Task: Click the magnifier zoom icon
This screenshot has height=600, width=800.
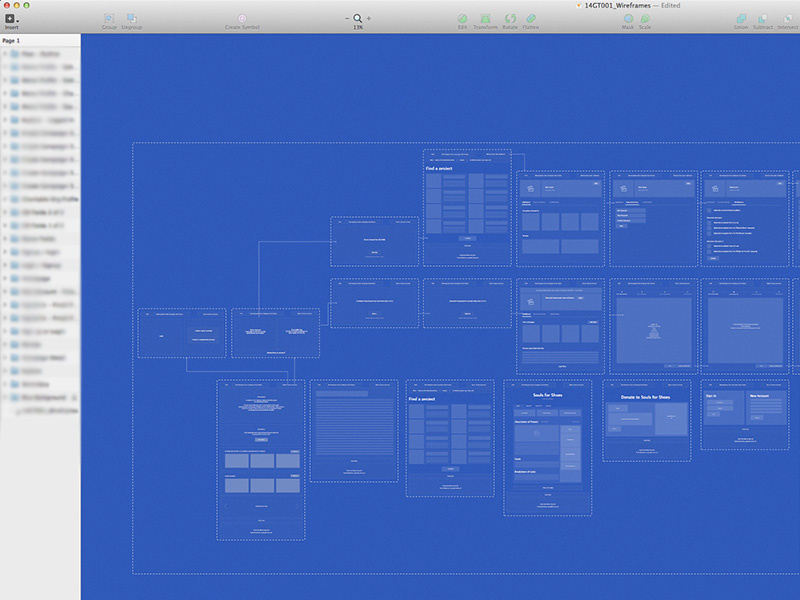Action: 358,18
